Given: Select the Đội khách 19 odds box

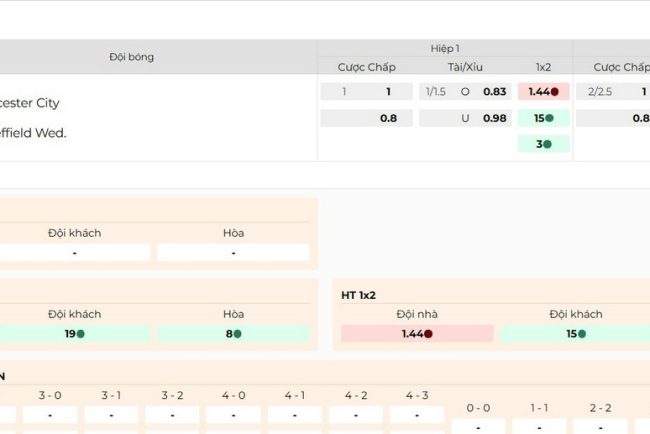Looking at the screenshot, I should pos(75,334).
